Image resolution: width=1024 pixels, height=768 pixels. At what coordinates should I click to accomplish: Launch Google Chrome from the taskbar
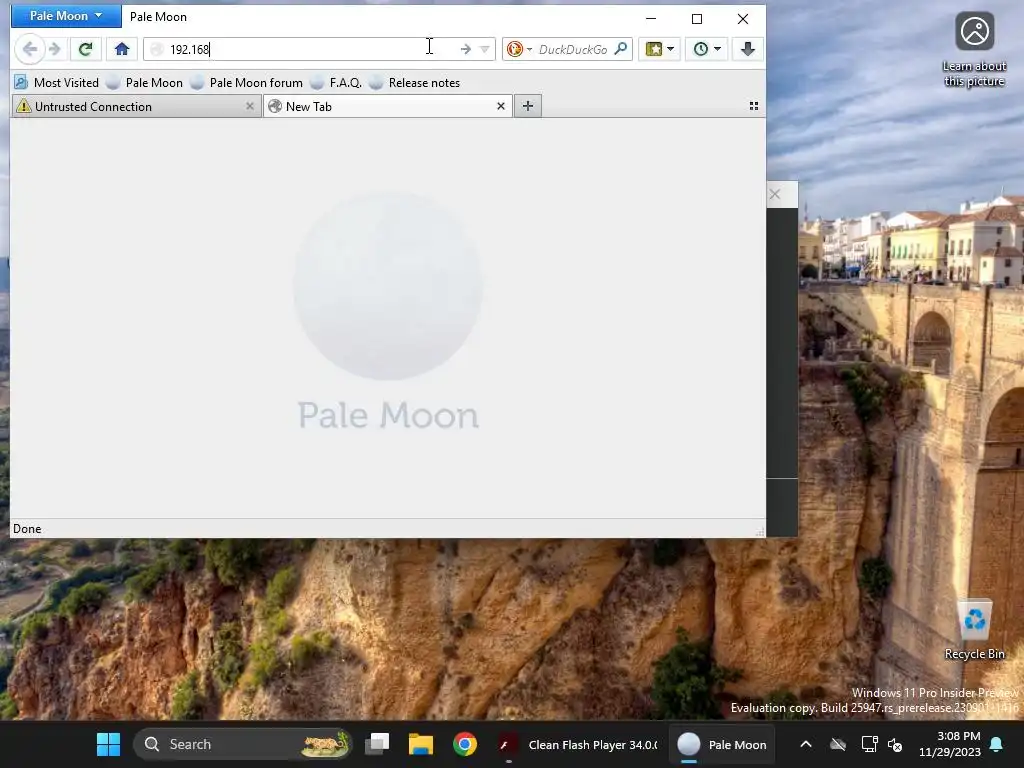pyautogui.click(x=465, y=744)
